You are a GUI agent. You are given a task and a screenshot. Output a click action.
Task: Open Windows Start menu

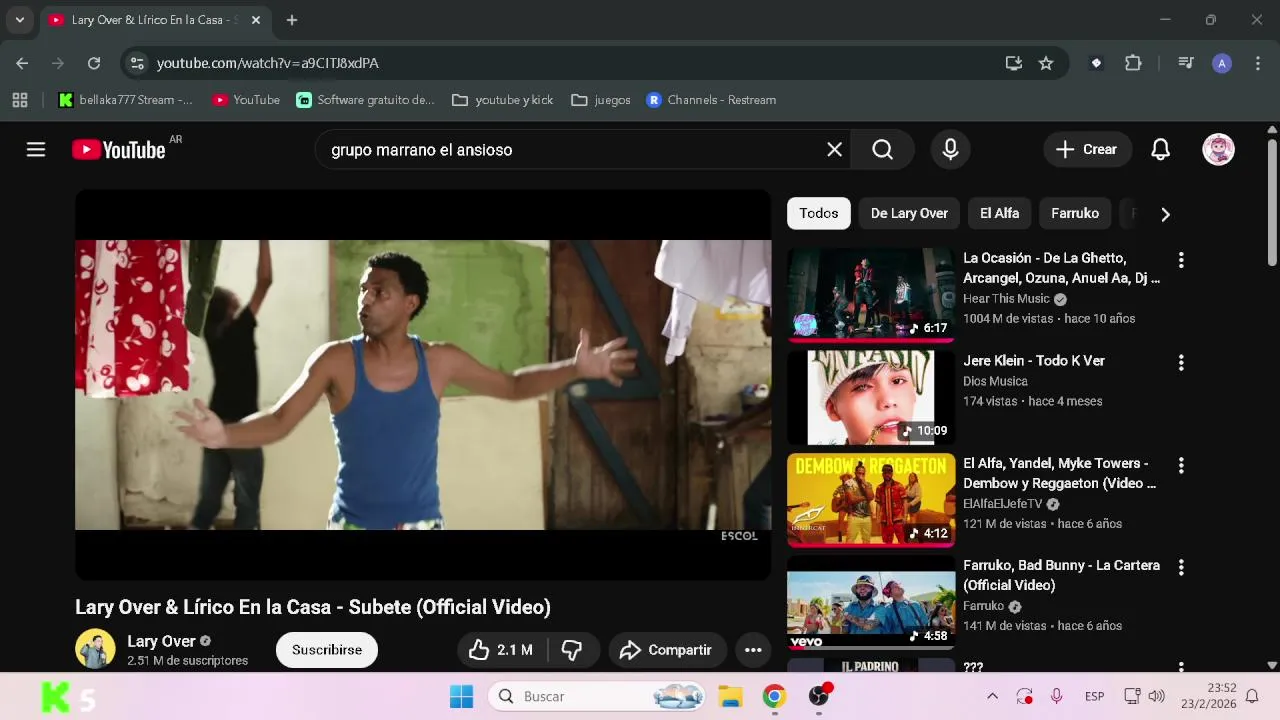[x=461, y=696]
